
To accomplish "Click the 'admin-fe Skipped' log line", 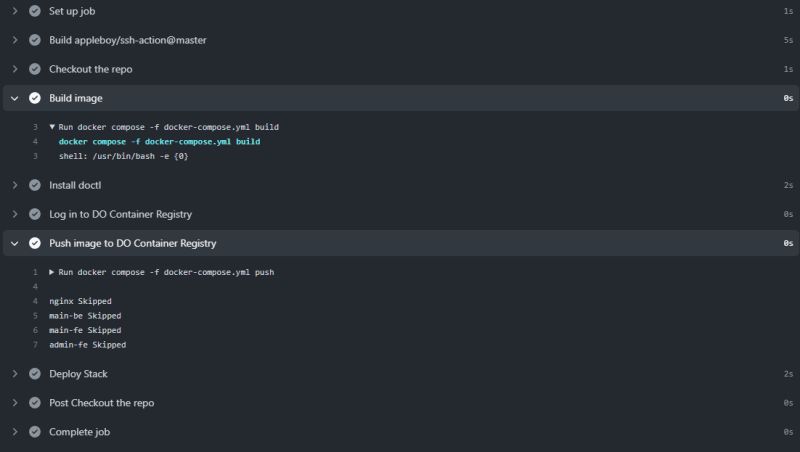I will (87, 345).
